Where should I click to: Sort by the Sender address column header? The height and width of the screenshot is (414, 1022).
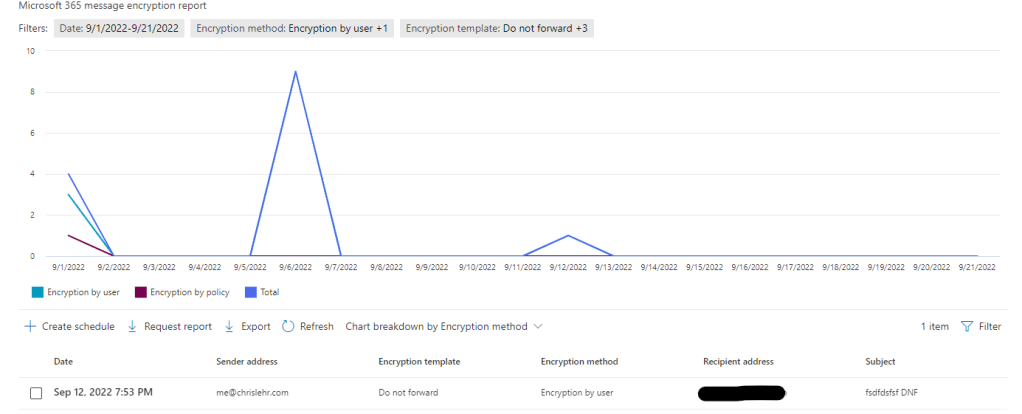tap(246, 361)
